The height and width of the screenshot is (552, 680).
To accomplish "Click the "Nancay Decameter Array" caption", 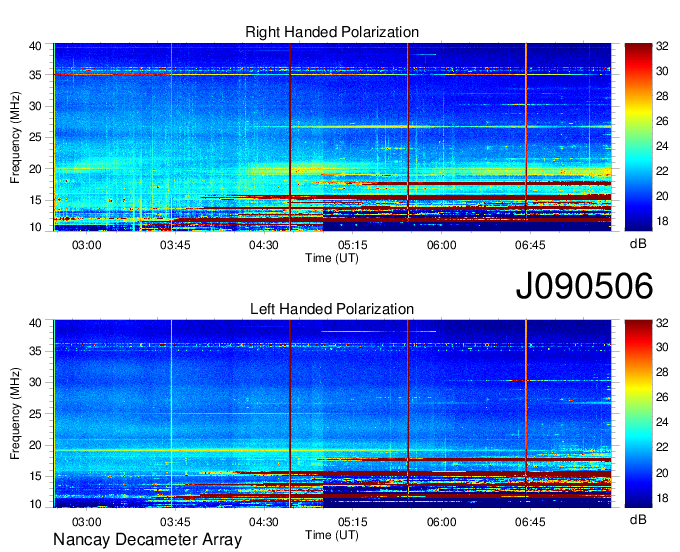I will tap(147, 539).
